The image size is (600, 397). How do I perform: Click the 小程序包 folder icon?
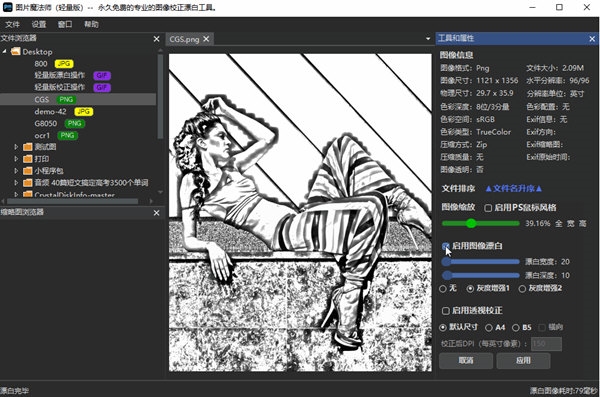point(28,170)
